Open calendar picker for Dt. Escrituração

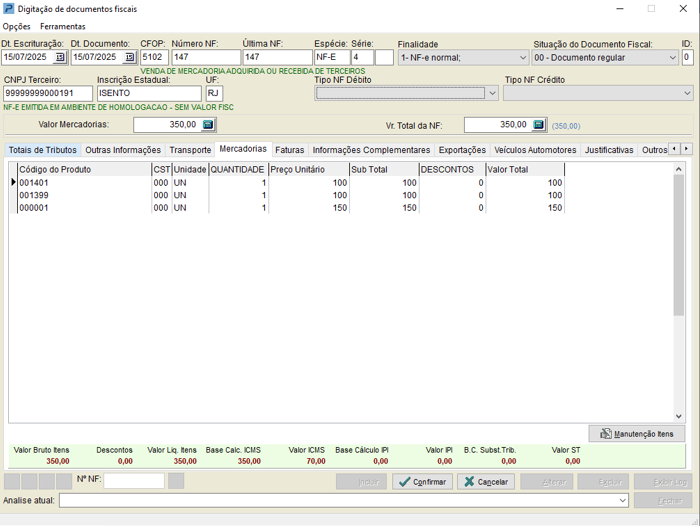coord(60,58)
